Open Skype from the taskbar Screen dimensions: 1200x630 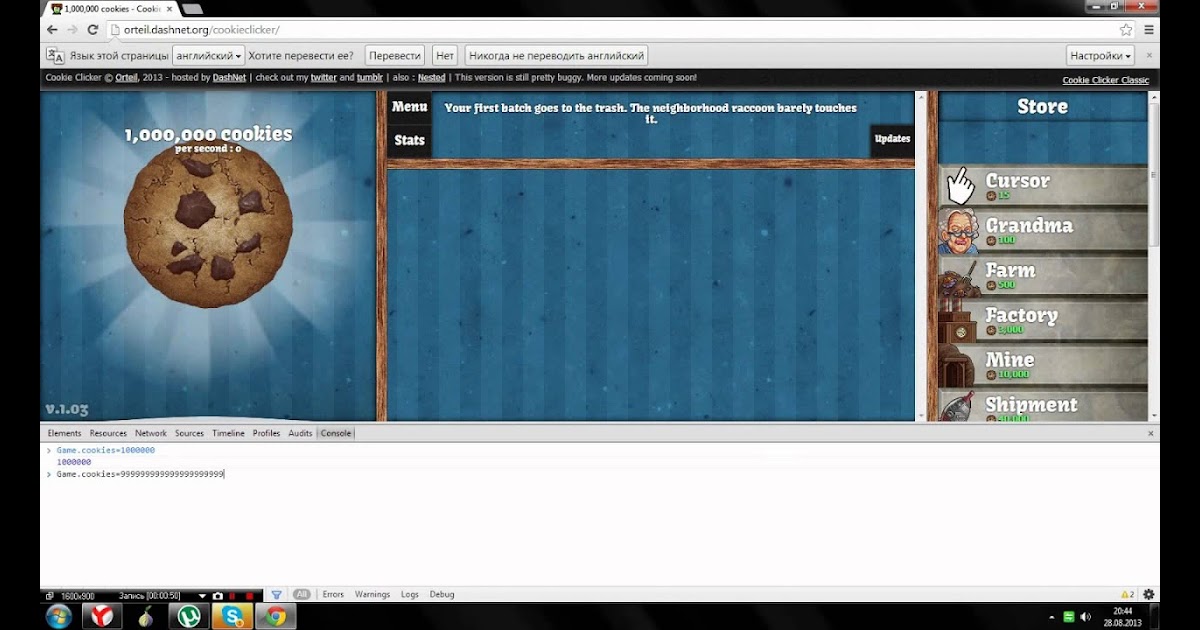point(233,616)
